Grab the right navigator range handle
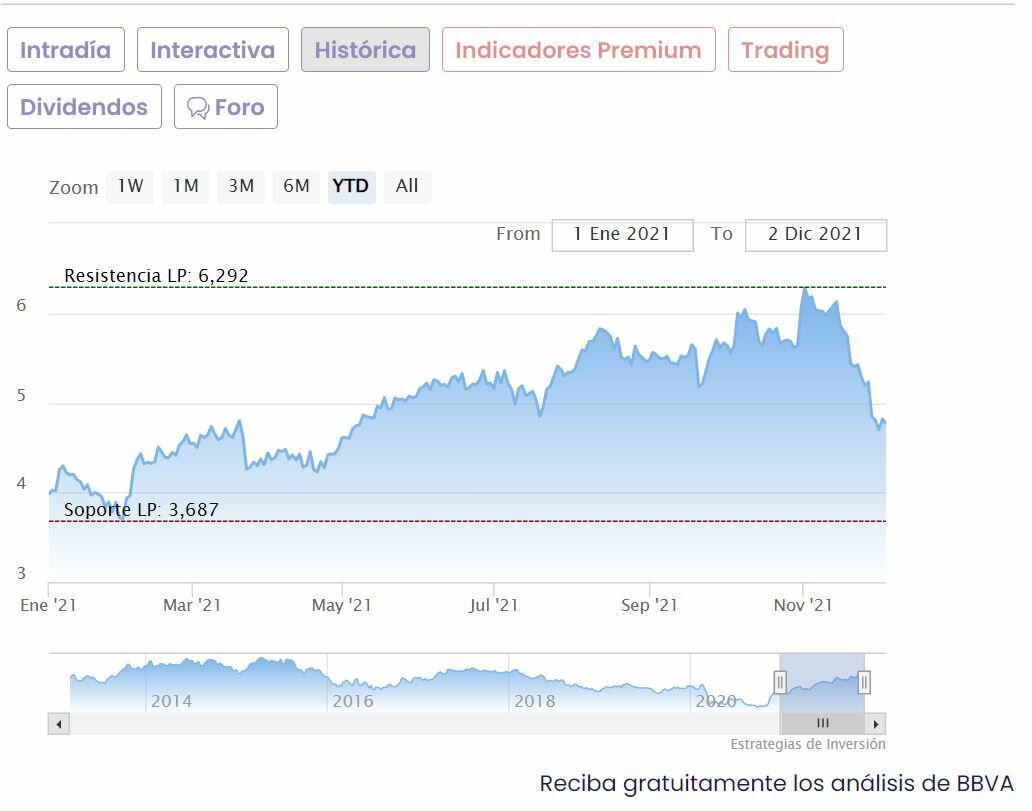 (864, 682)
